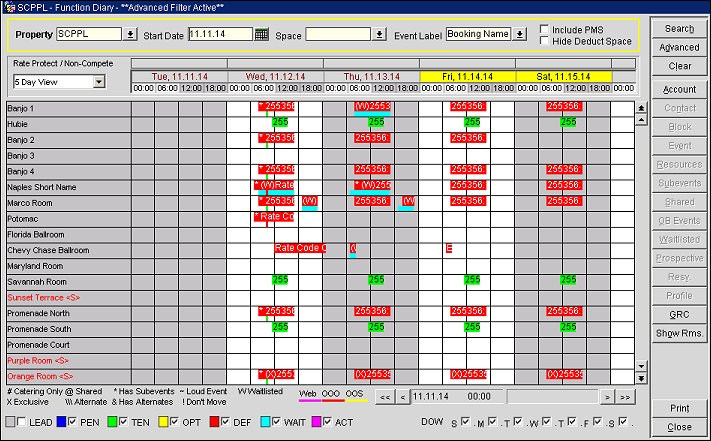Enable the Include PMS checkbox
The height and width of the screenshot is (441, 711).
[x=544, y=29]
